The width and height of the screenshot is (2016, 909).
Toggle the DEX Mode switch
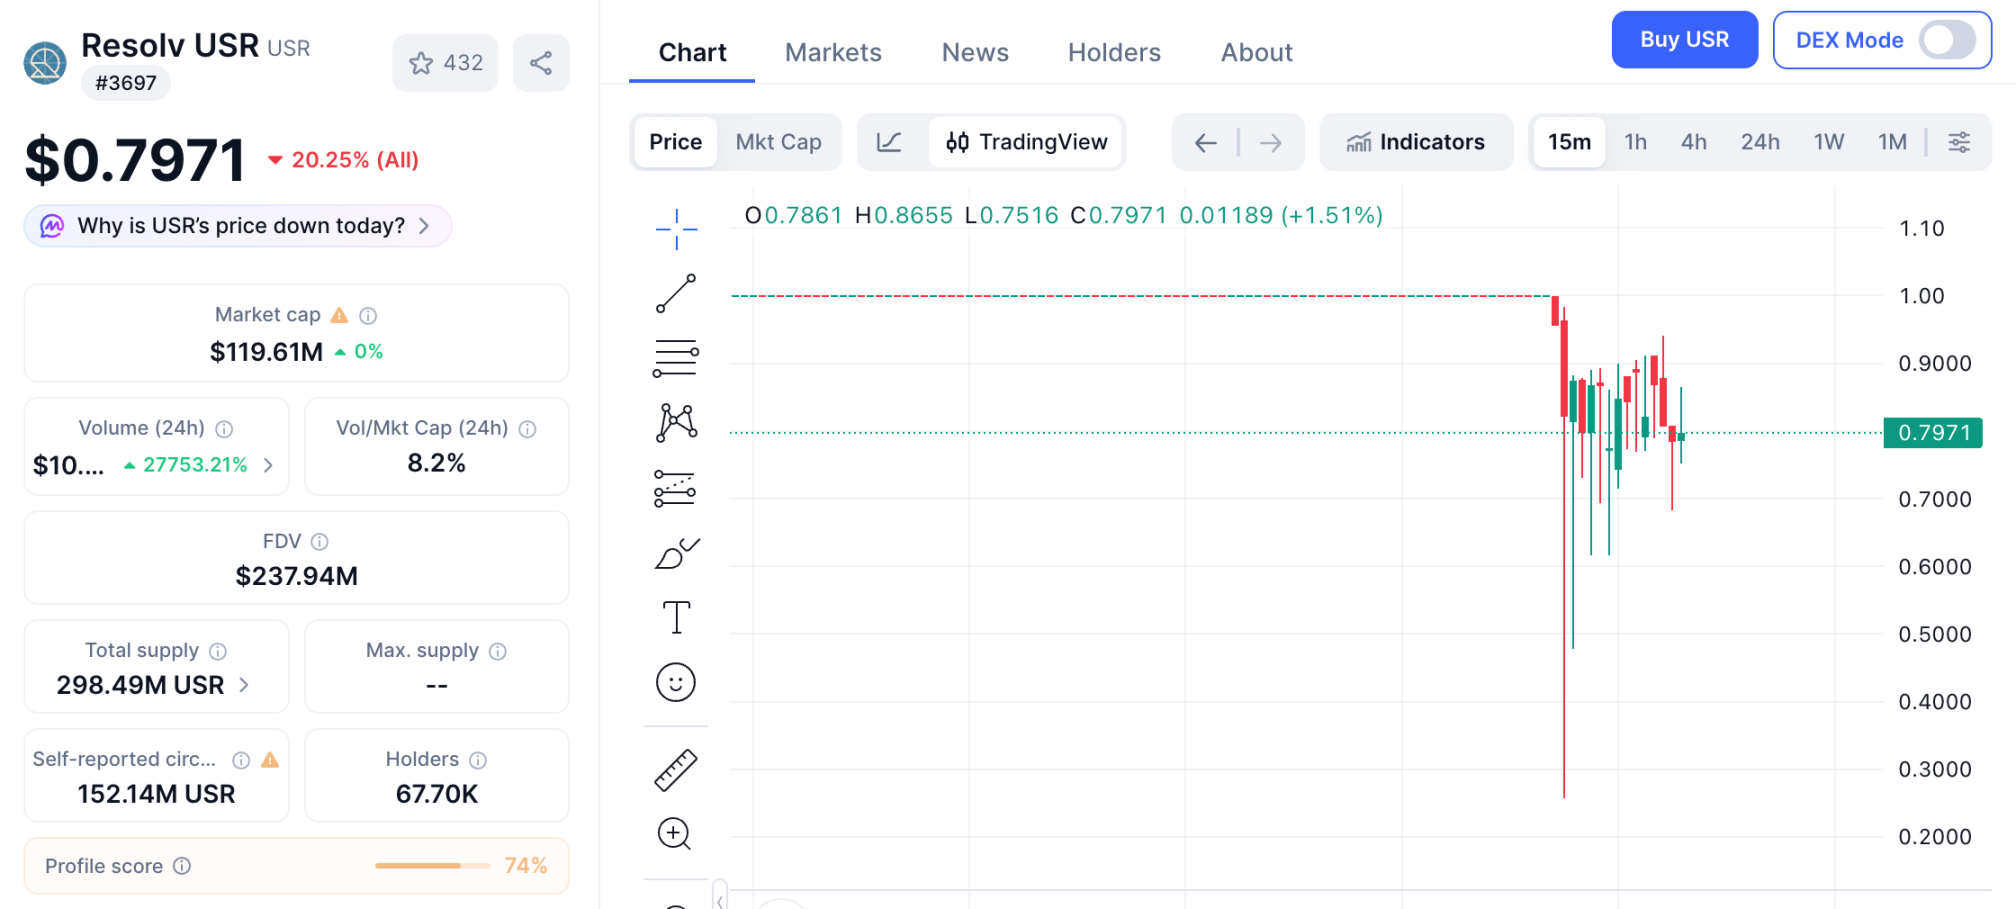coord(1946,41)
